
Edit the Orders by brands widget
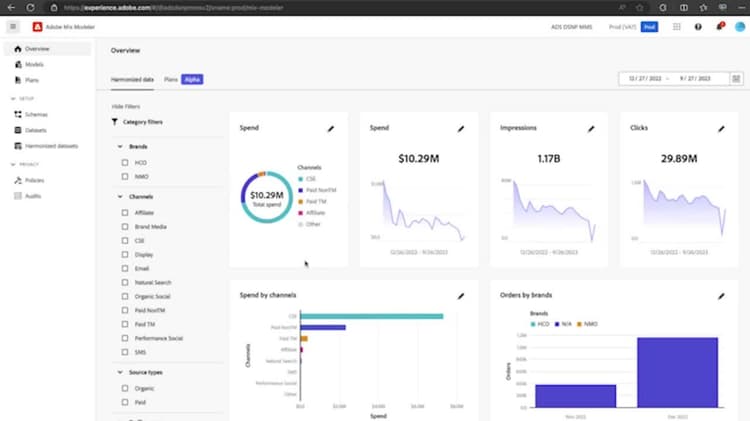(721, 296)
